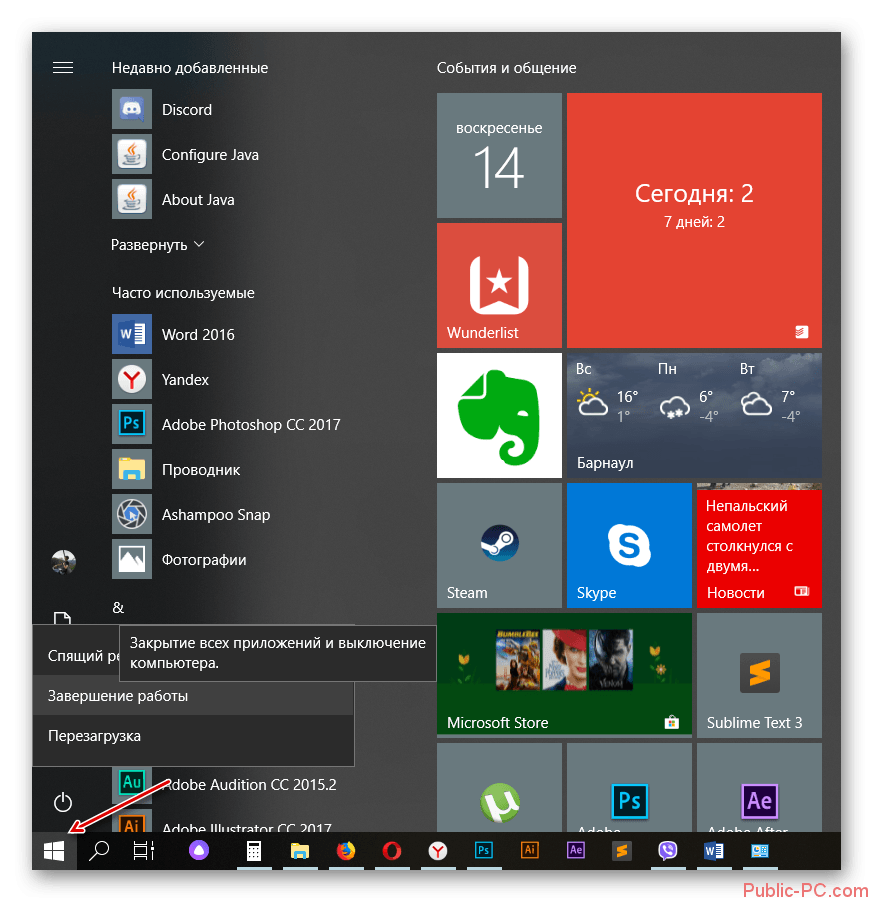Choose Перезагрузка in the power menu
Viewport: 873px width, 902px height.
point(94,736)
